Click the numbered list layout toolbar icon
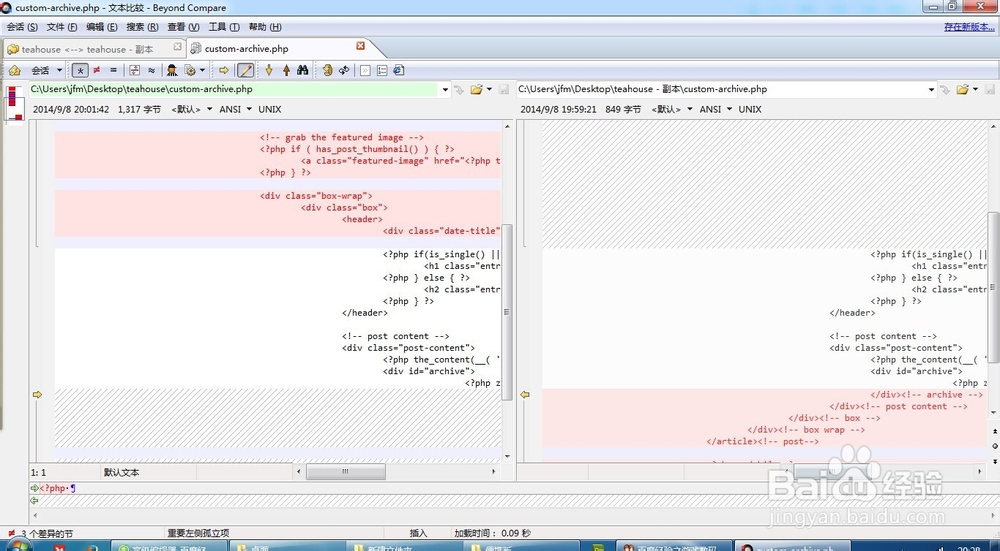 pos(382,70)
